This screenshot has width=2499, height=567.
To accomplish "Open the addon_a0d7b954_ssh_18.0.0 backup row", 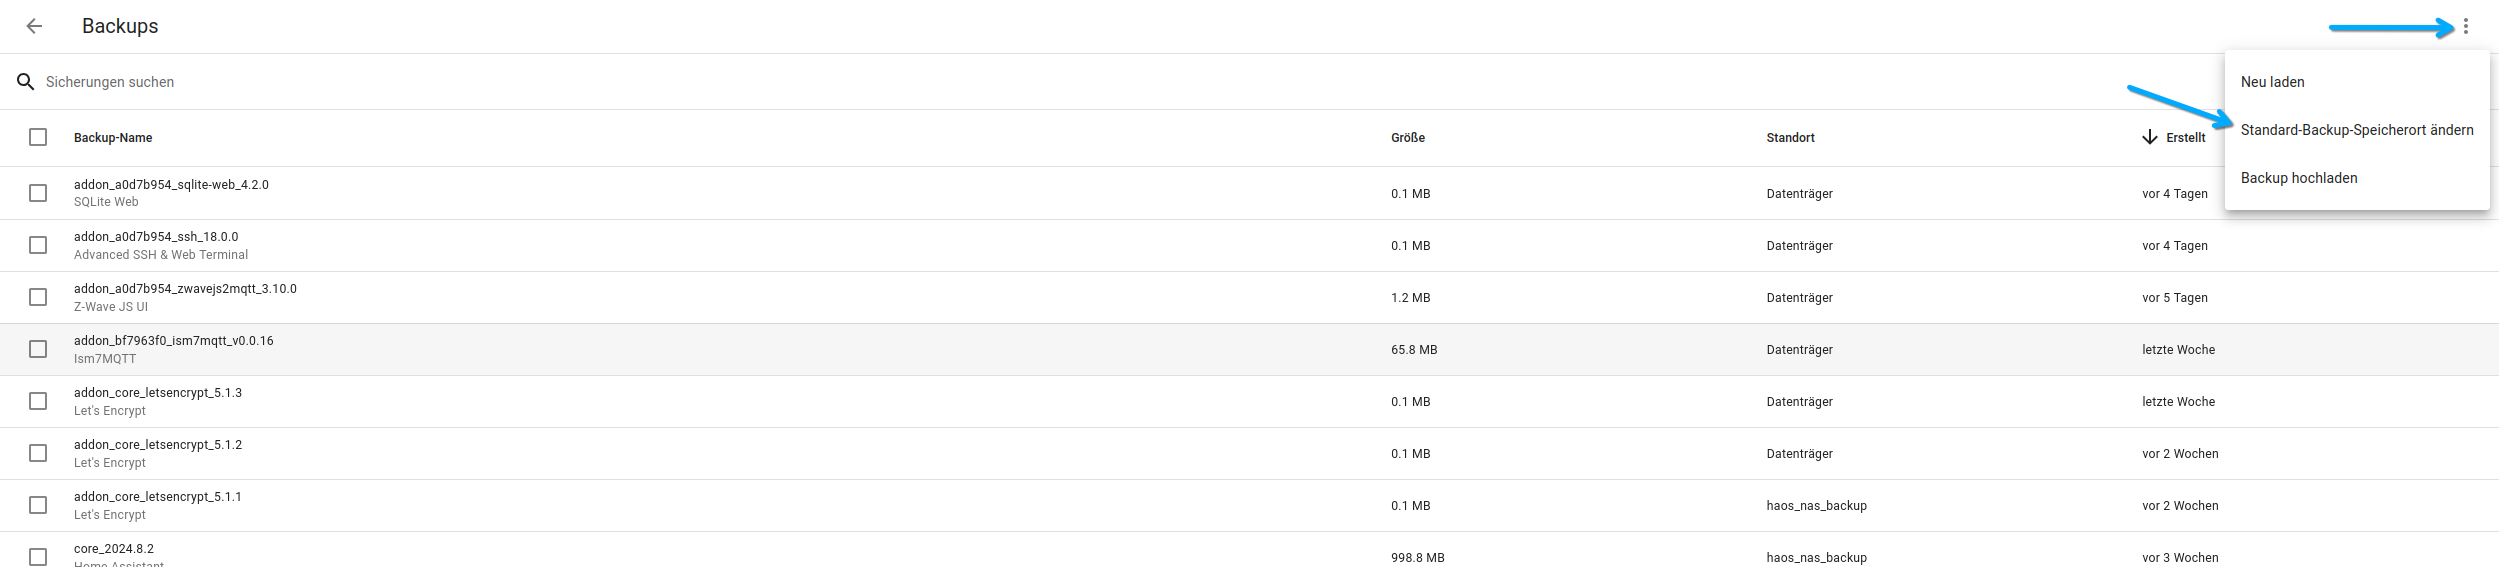I will [x=1249, y=245].
